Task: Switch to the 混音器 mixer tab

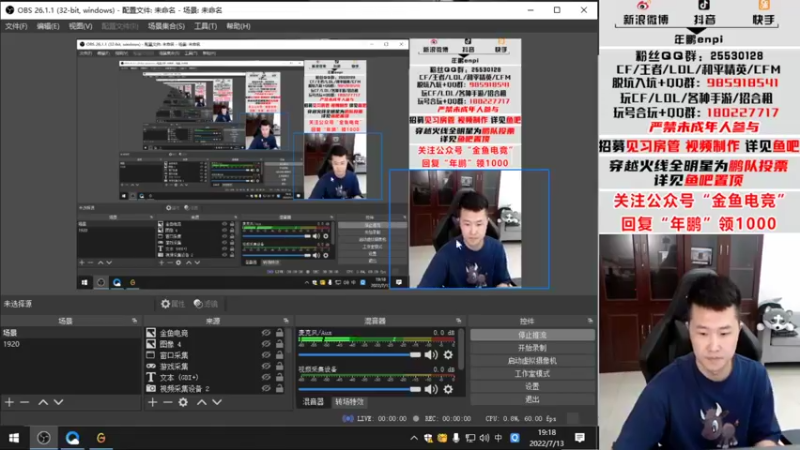Action: pos(313,402)
